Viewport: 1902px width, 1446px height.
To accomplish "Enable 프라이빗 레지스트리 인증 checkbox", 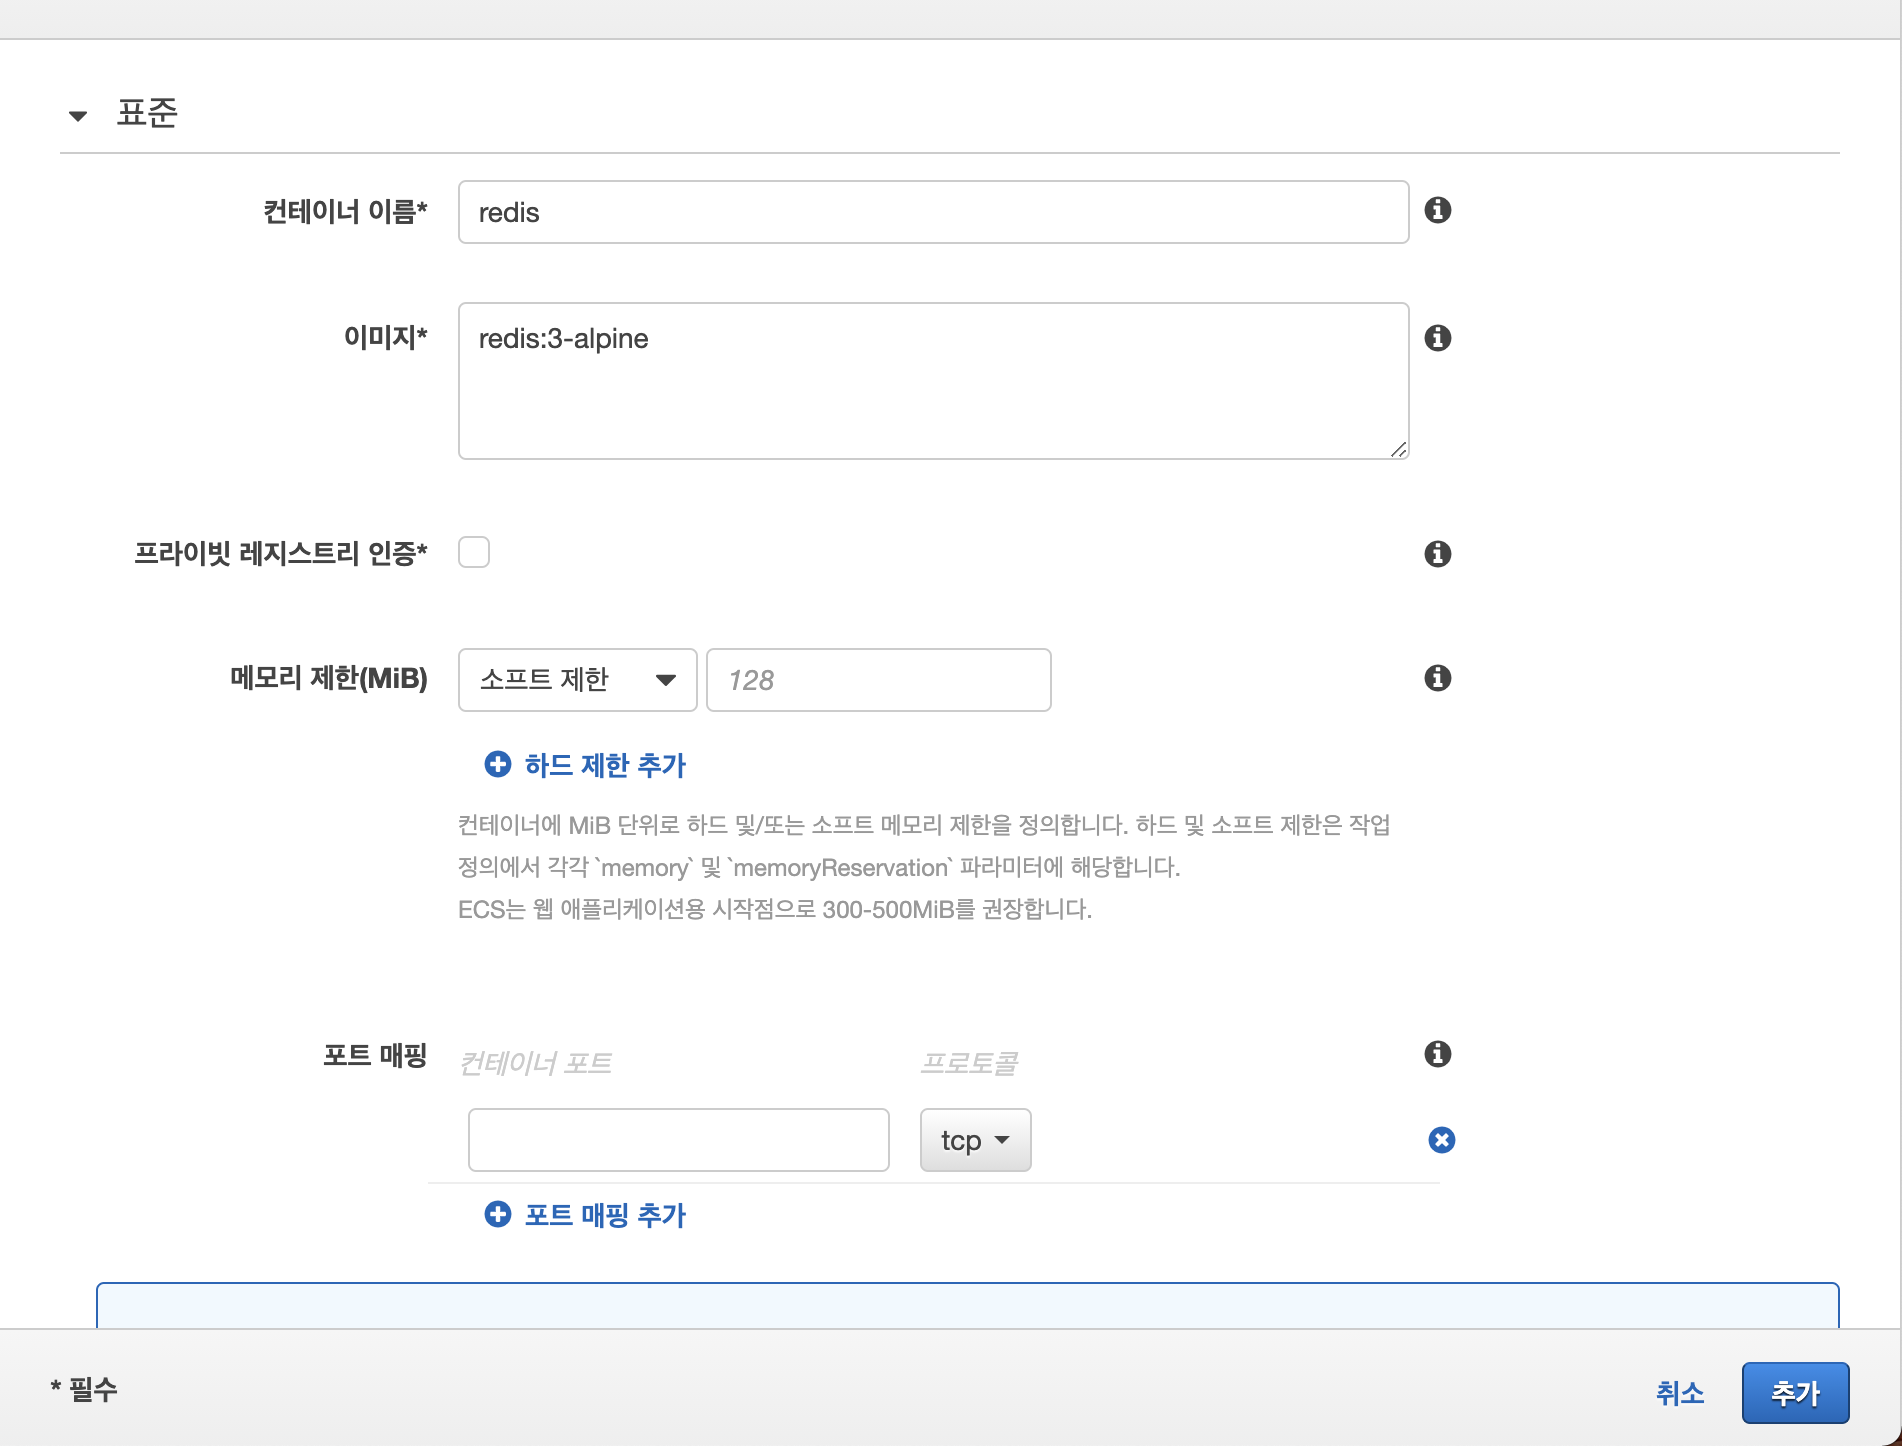I will pyautogui.click(x=474, y=552).
